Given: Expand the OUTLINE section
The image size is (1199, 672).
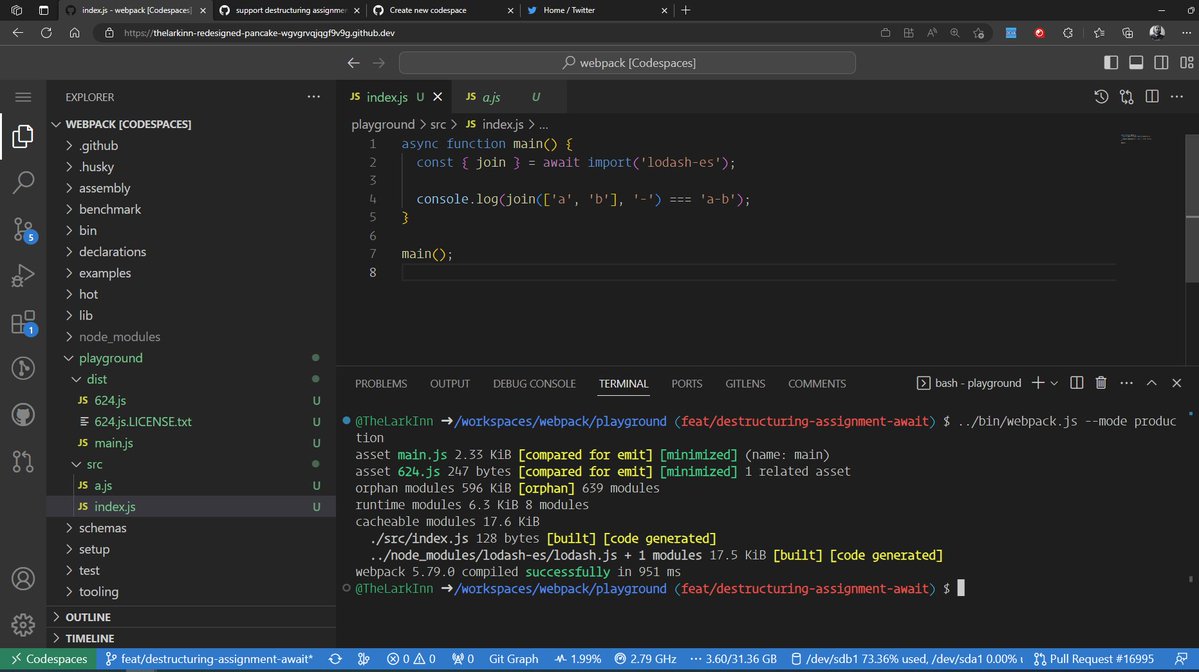Looking at the screenshot, I should point(191,617).
